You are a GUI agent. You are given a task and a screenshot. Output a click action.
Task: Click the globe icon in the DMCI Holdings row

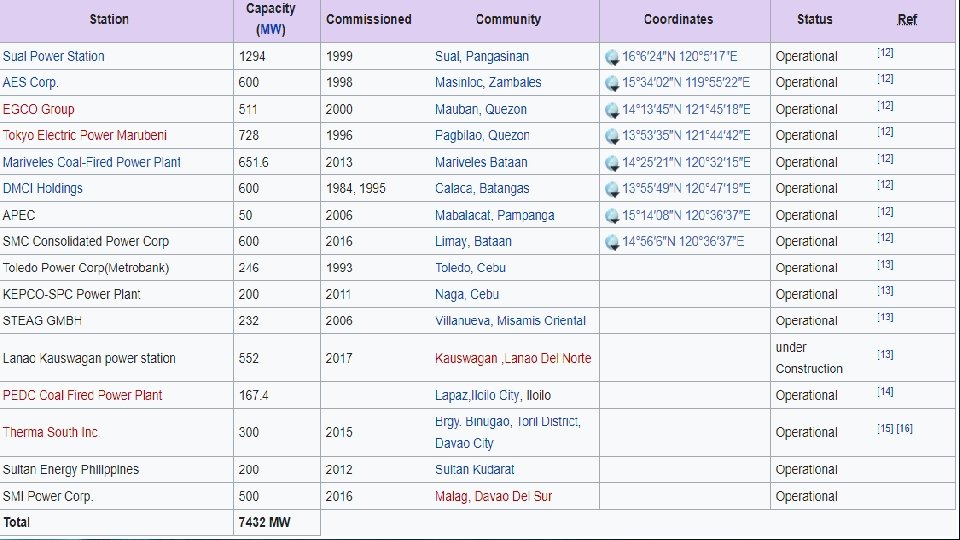tap(612, 189)
